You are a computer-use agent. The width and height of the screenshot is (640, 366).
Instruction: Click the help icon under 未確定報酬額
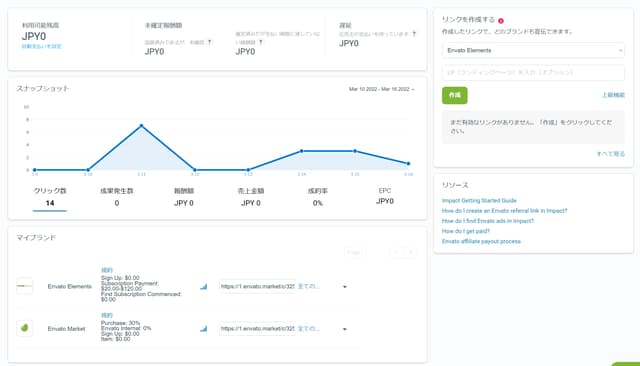(210, 42)
